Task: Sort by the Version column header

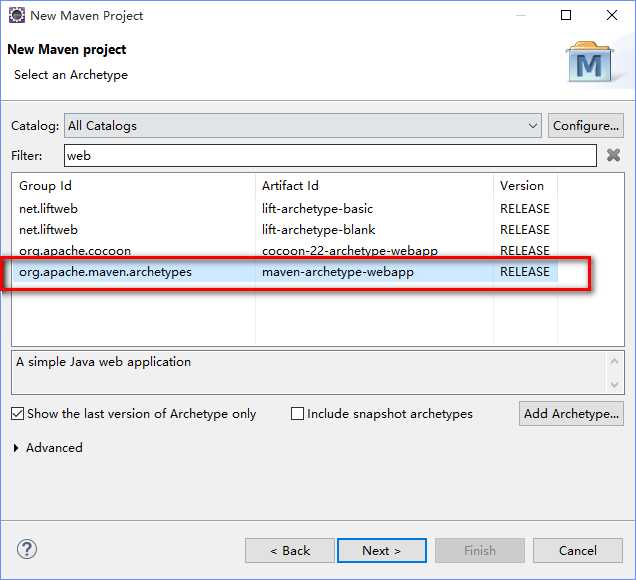Action: pos(526,186)
